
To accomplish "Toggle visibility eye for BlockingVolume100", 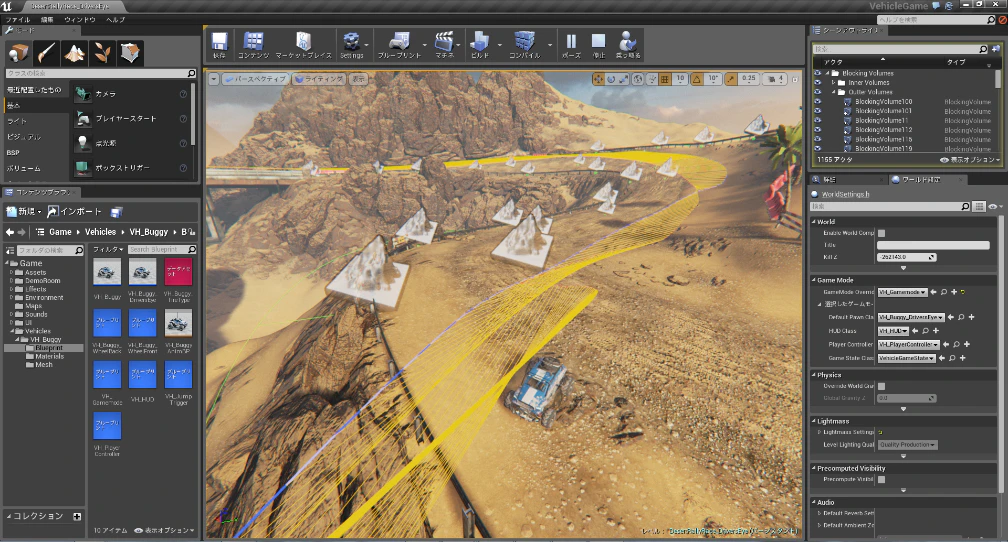I will click(x=818, y=102).
